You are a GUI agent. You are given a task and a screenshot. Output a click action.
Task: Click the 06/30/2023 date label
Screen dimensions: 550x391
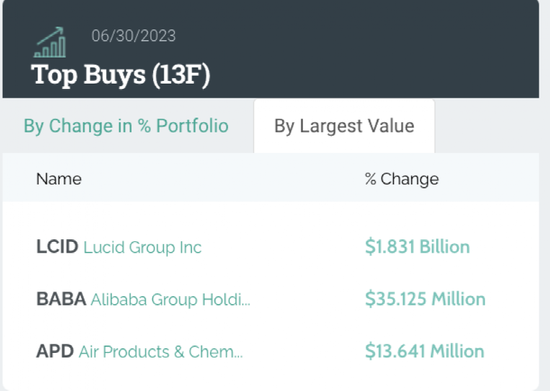tap(134, 36)
